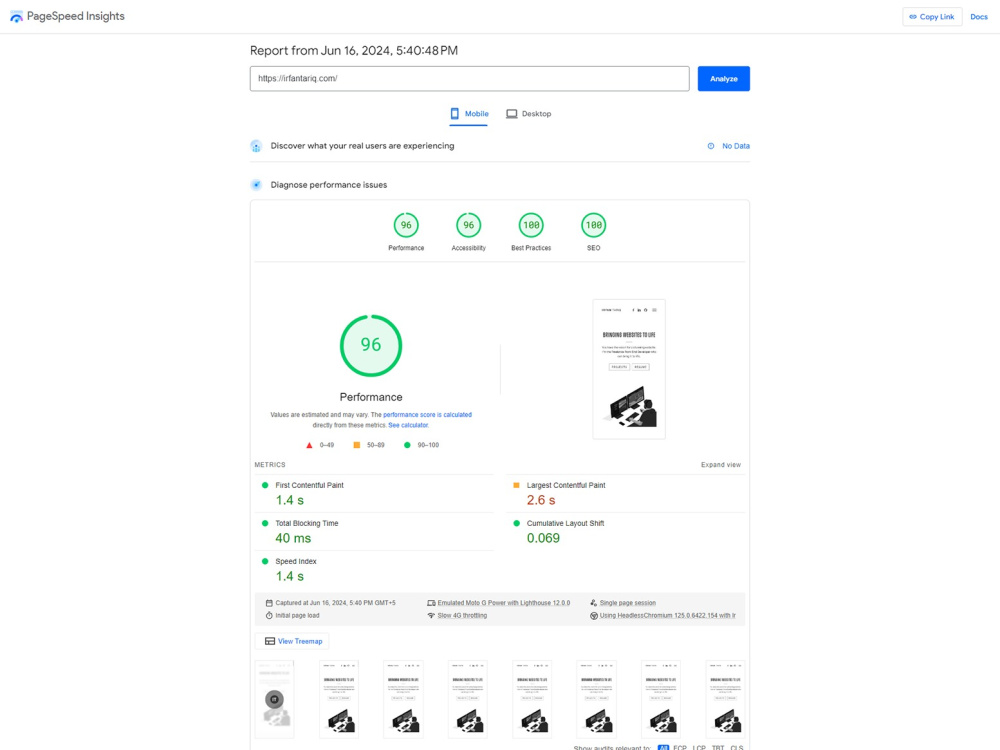
Task: Switch to the Desktop tab
Action: pos(528,113)
